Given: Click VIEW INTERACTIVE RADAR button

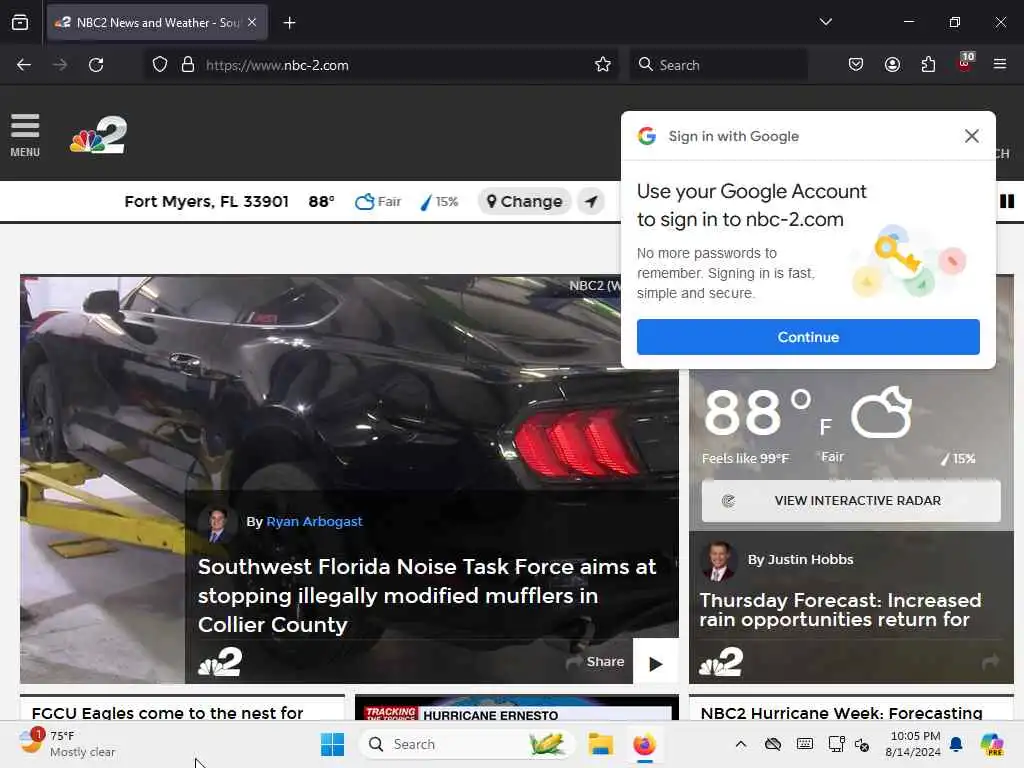Looking at the screenshot, I should coord(851,501).
